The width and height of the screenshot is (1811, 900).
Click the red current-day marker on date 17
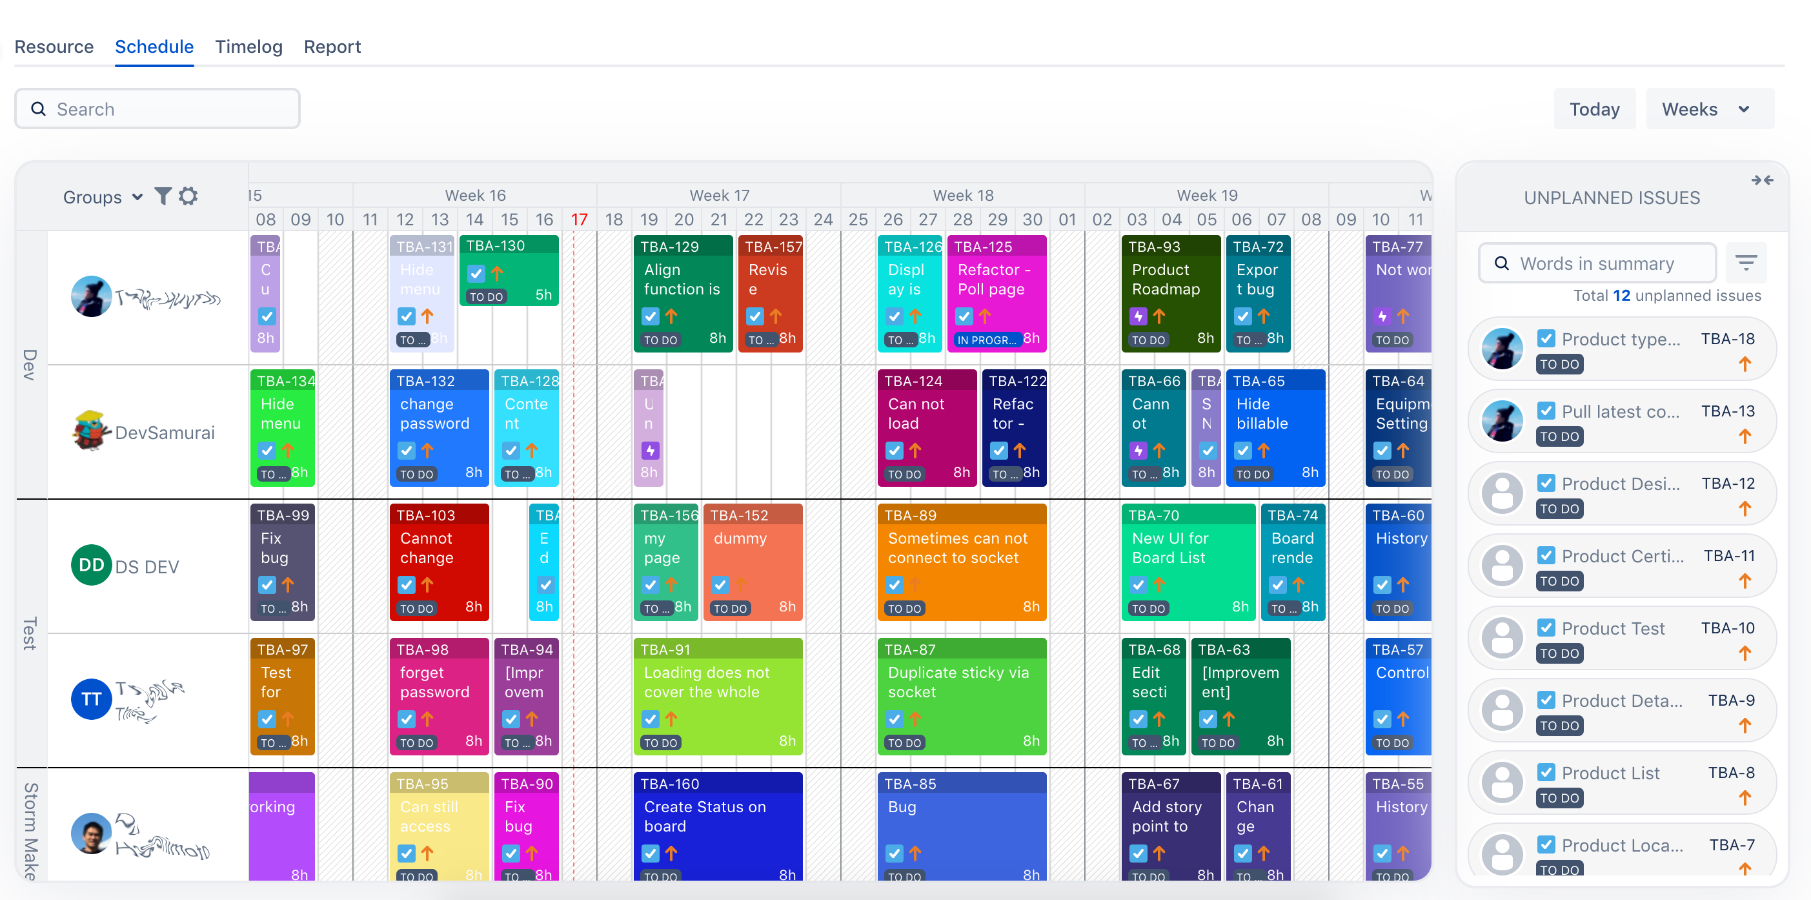click(x=579, y=219)
